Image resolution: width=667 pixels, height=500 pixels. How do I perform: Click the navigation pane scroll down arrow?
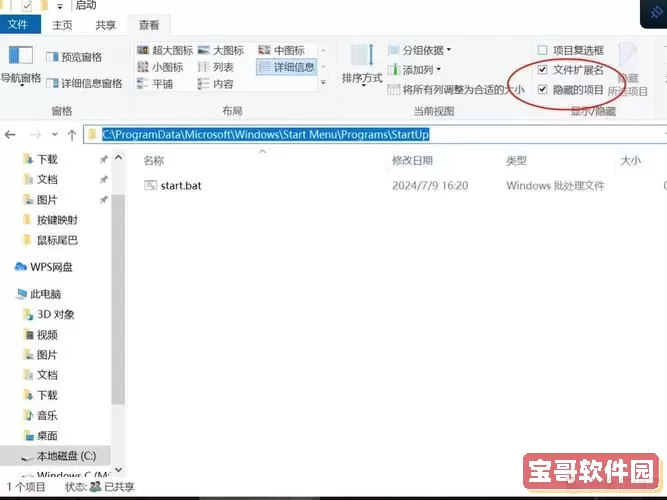119,470
